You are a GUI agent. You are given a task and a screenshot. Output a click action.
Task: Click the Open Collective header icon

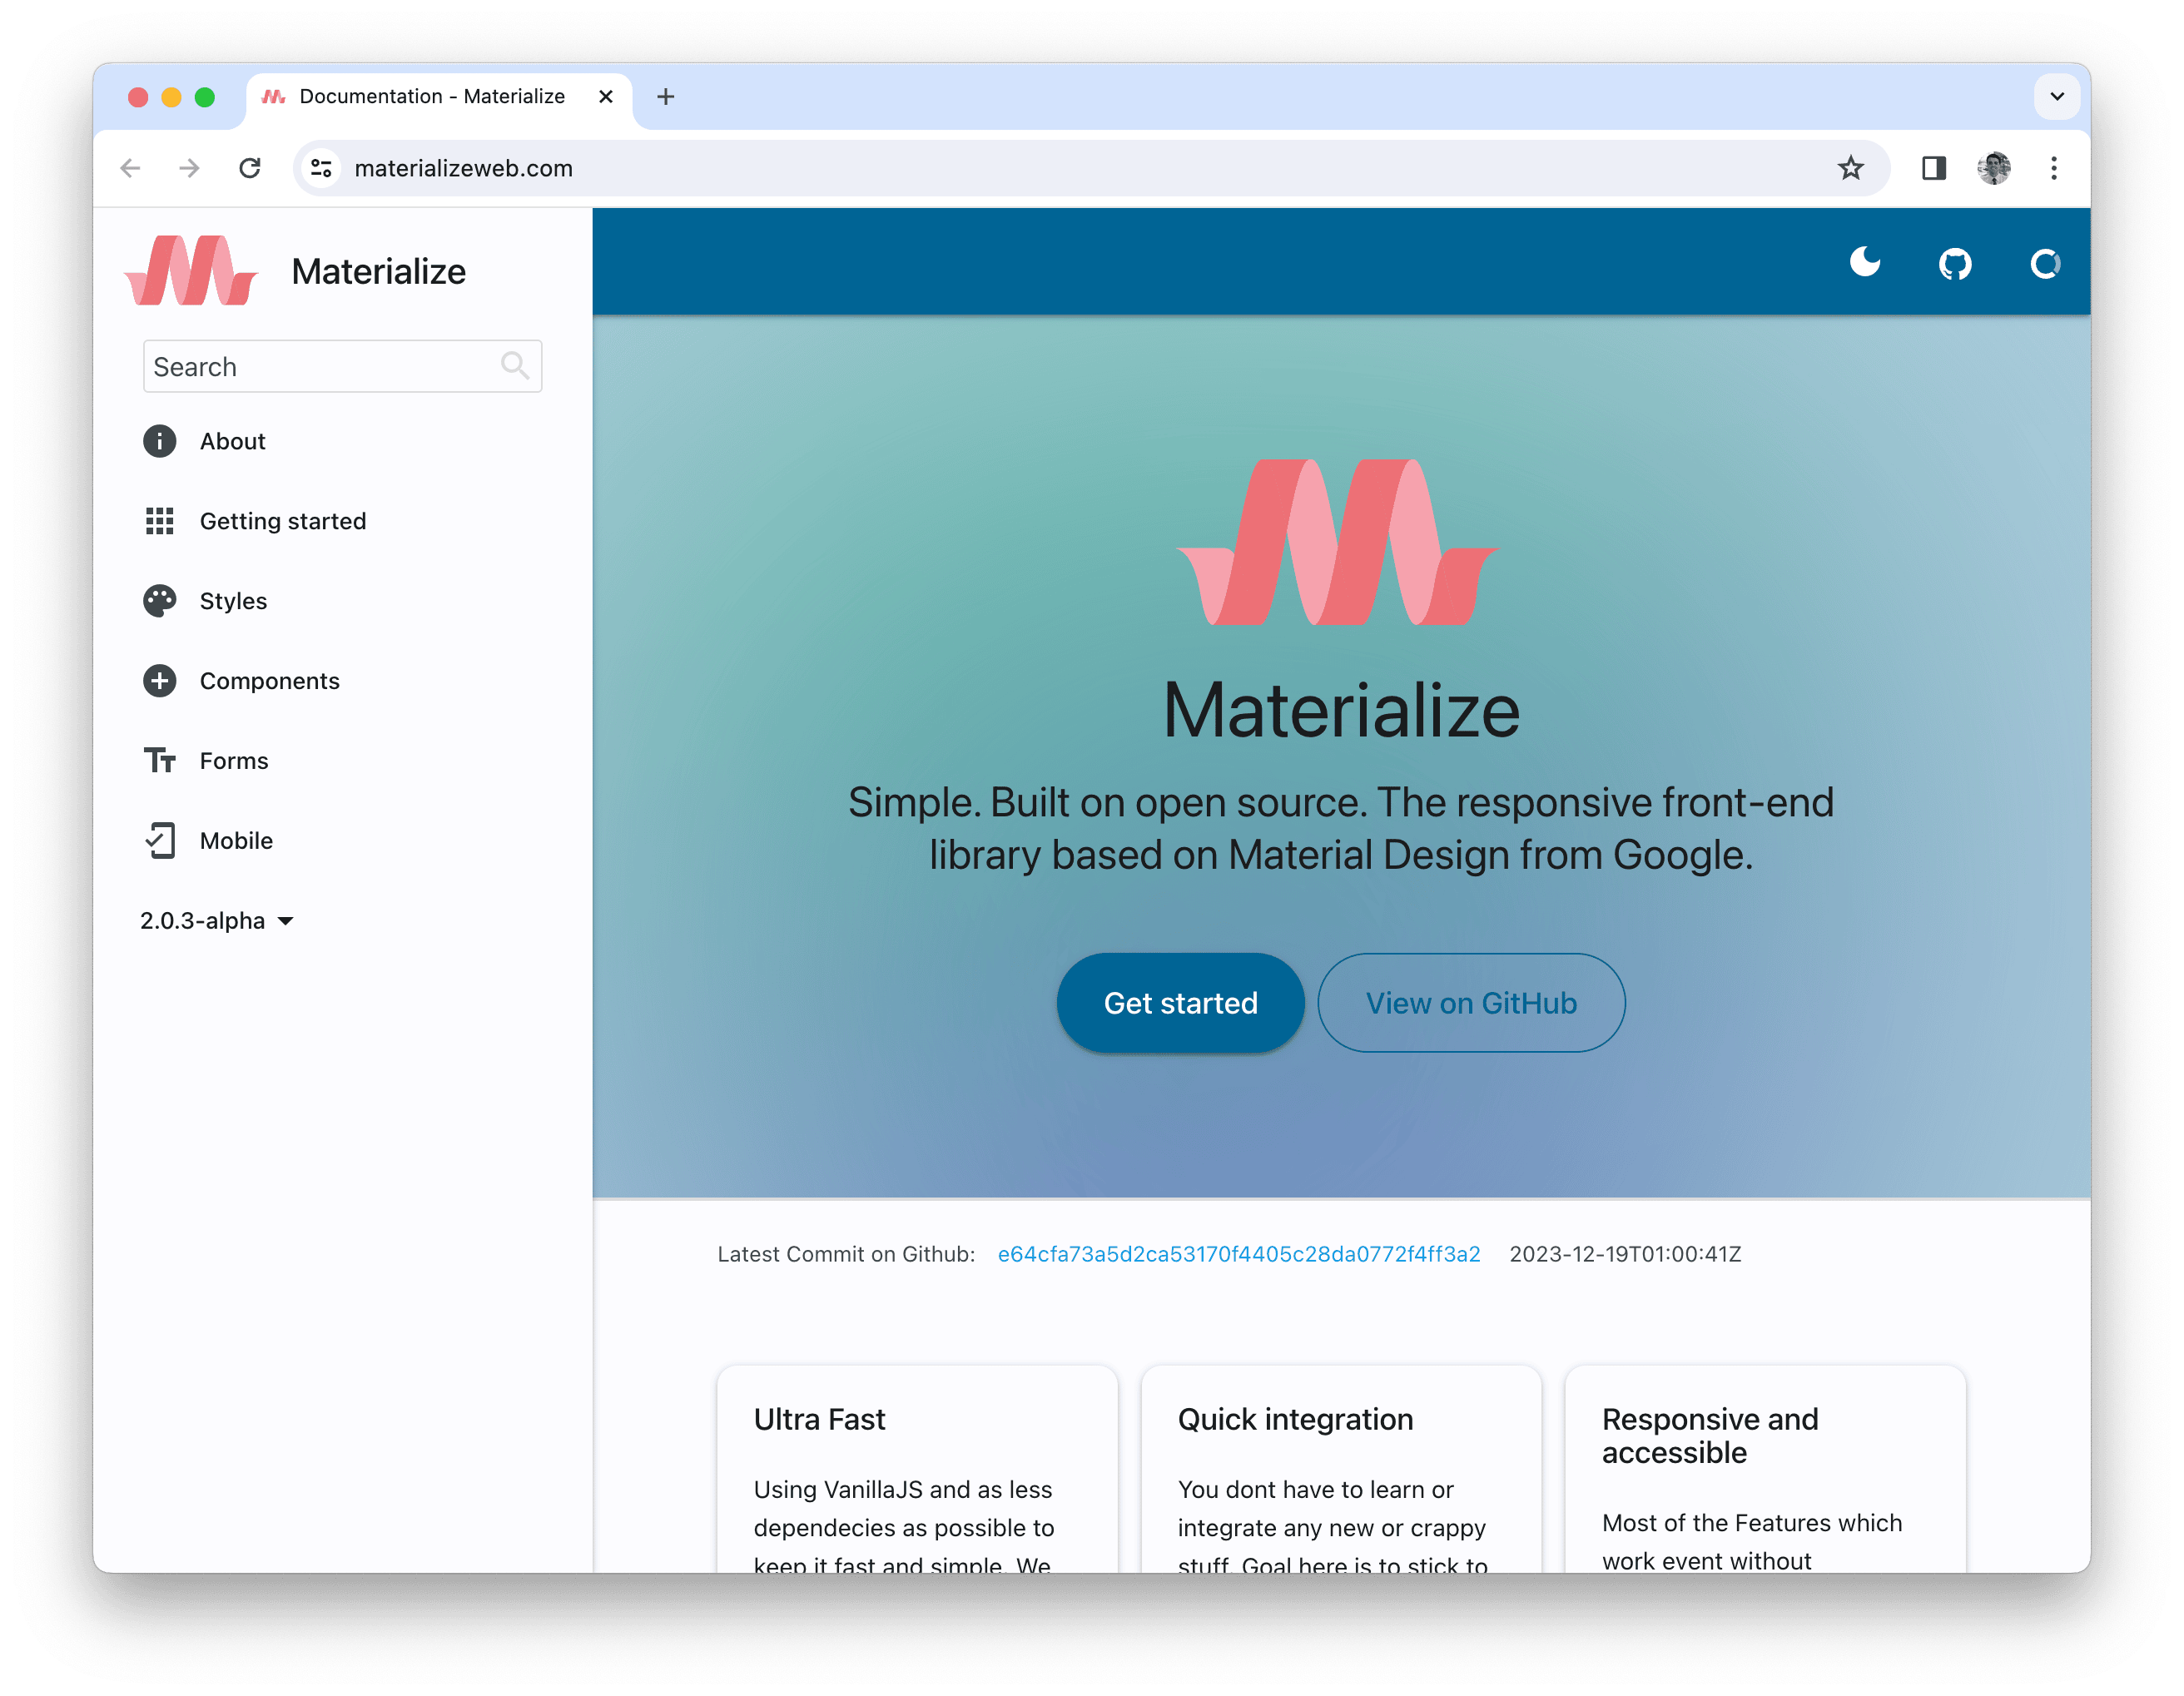tap(2044, 264)
